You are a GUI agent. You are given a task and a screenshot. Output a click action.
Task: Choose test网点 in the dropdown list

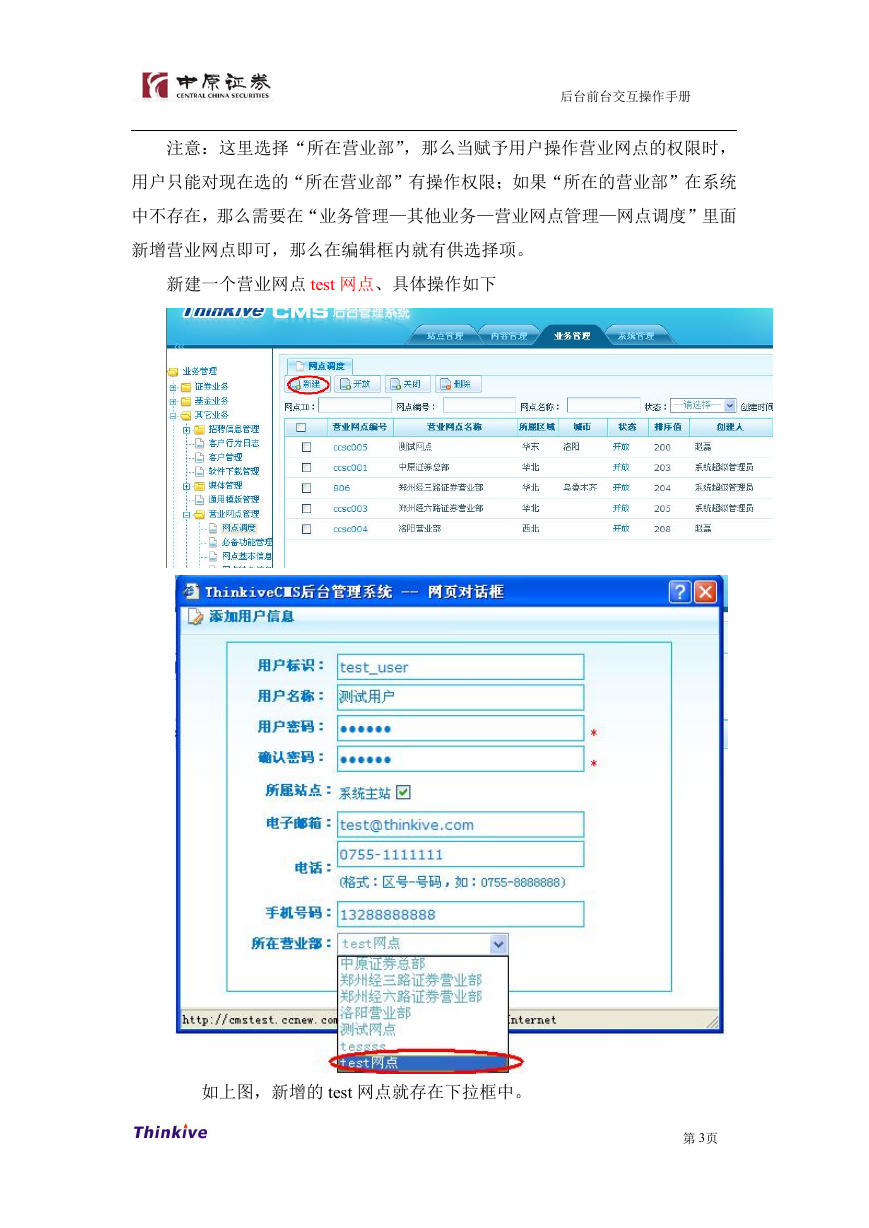point(423,1062)
